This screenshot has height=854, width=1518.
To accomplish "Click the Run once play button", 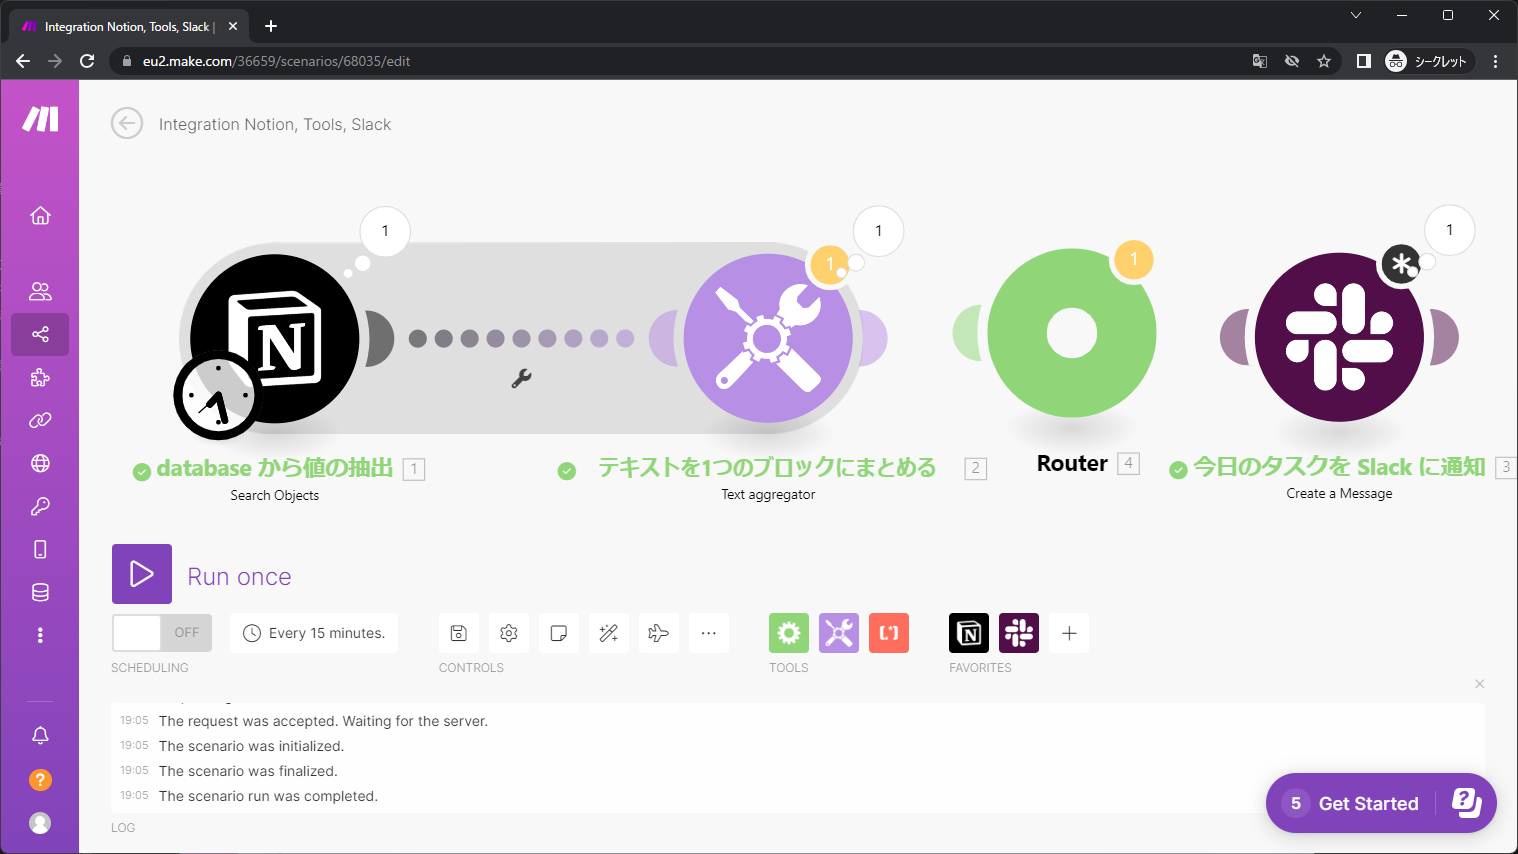I will click(142, 574).
